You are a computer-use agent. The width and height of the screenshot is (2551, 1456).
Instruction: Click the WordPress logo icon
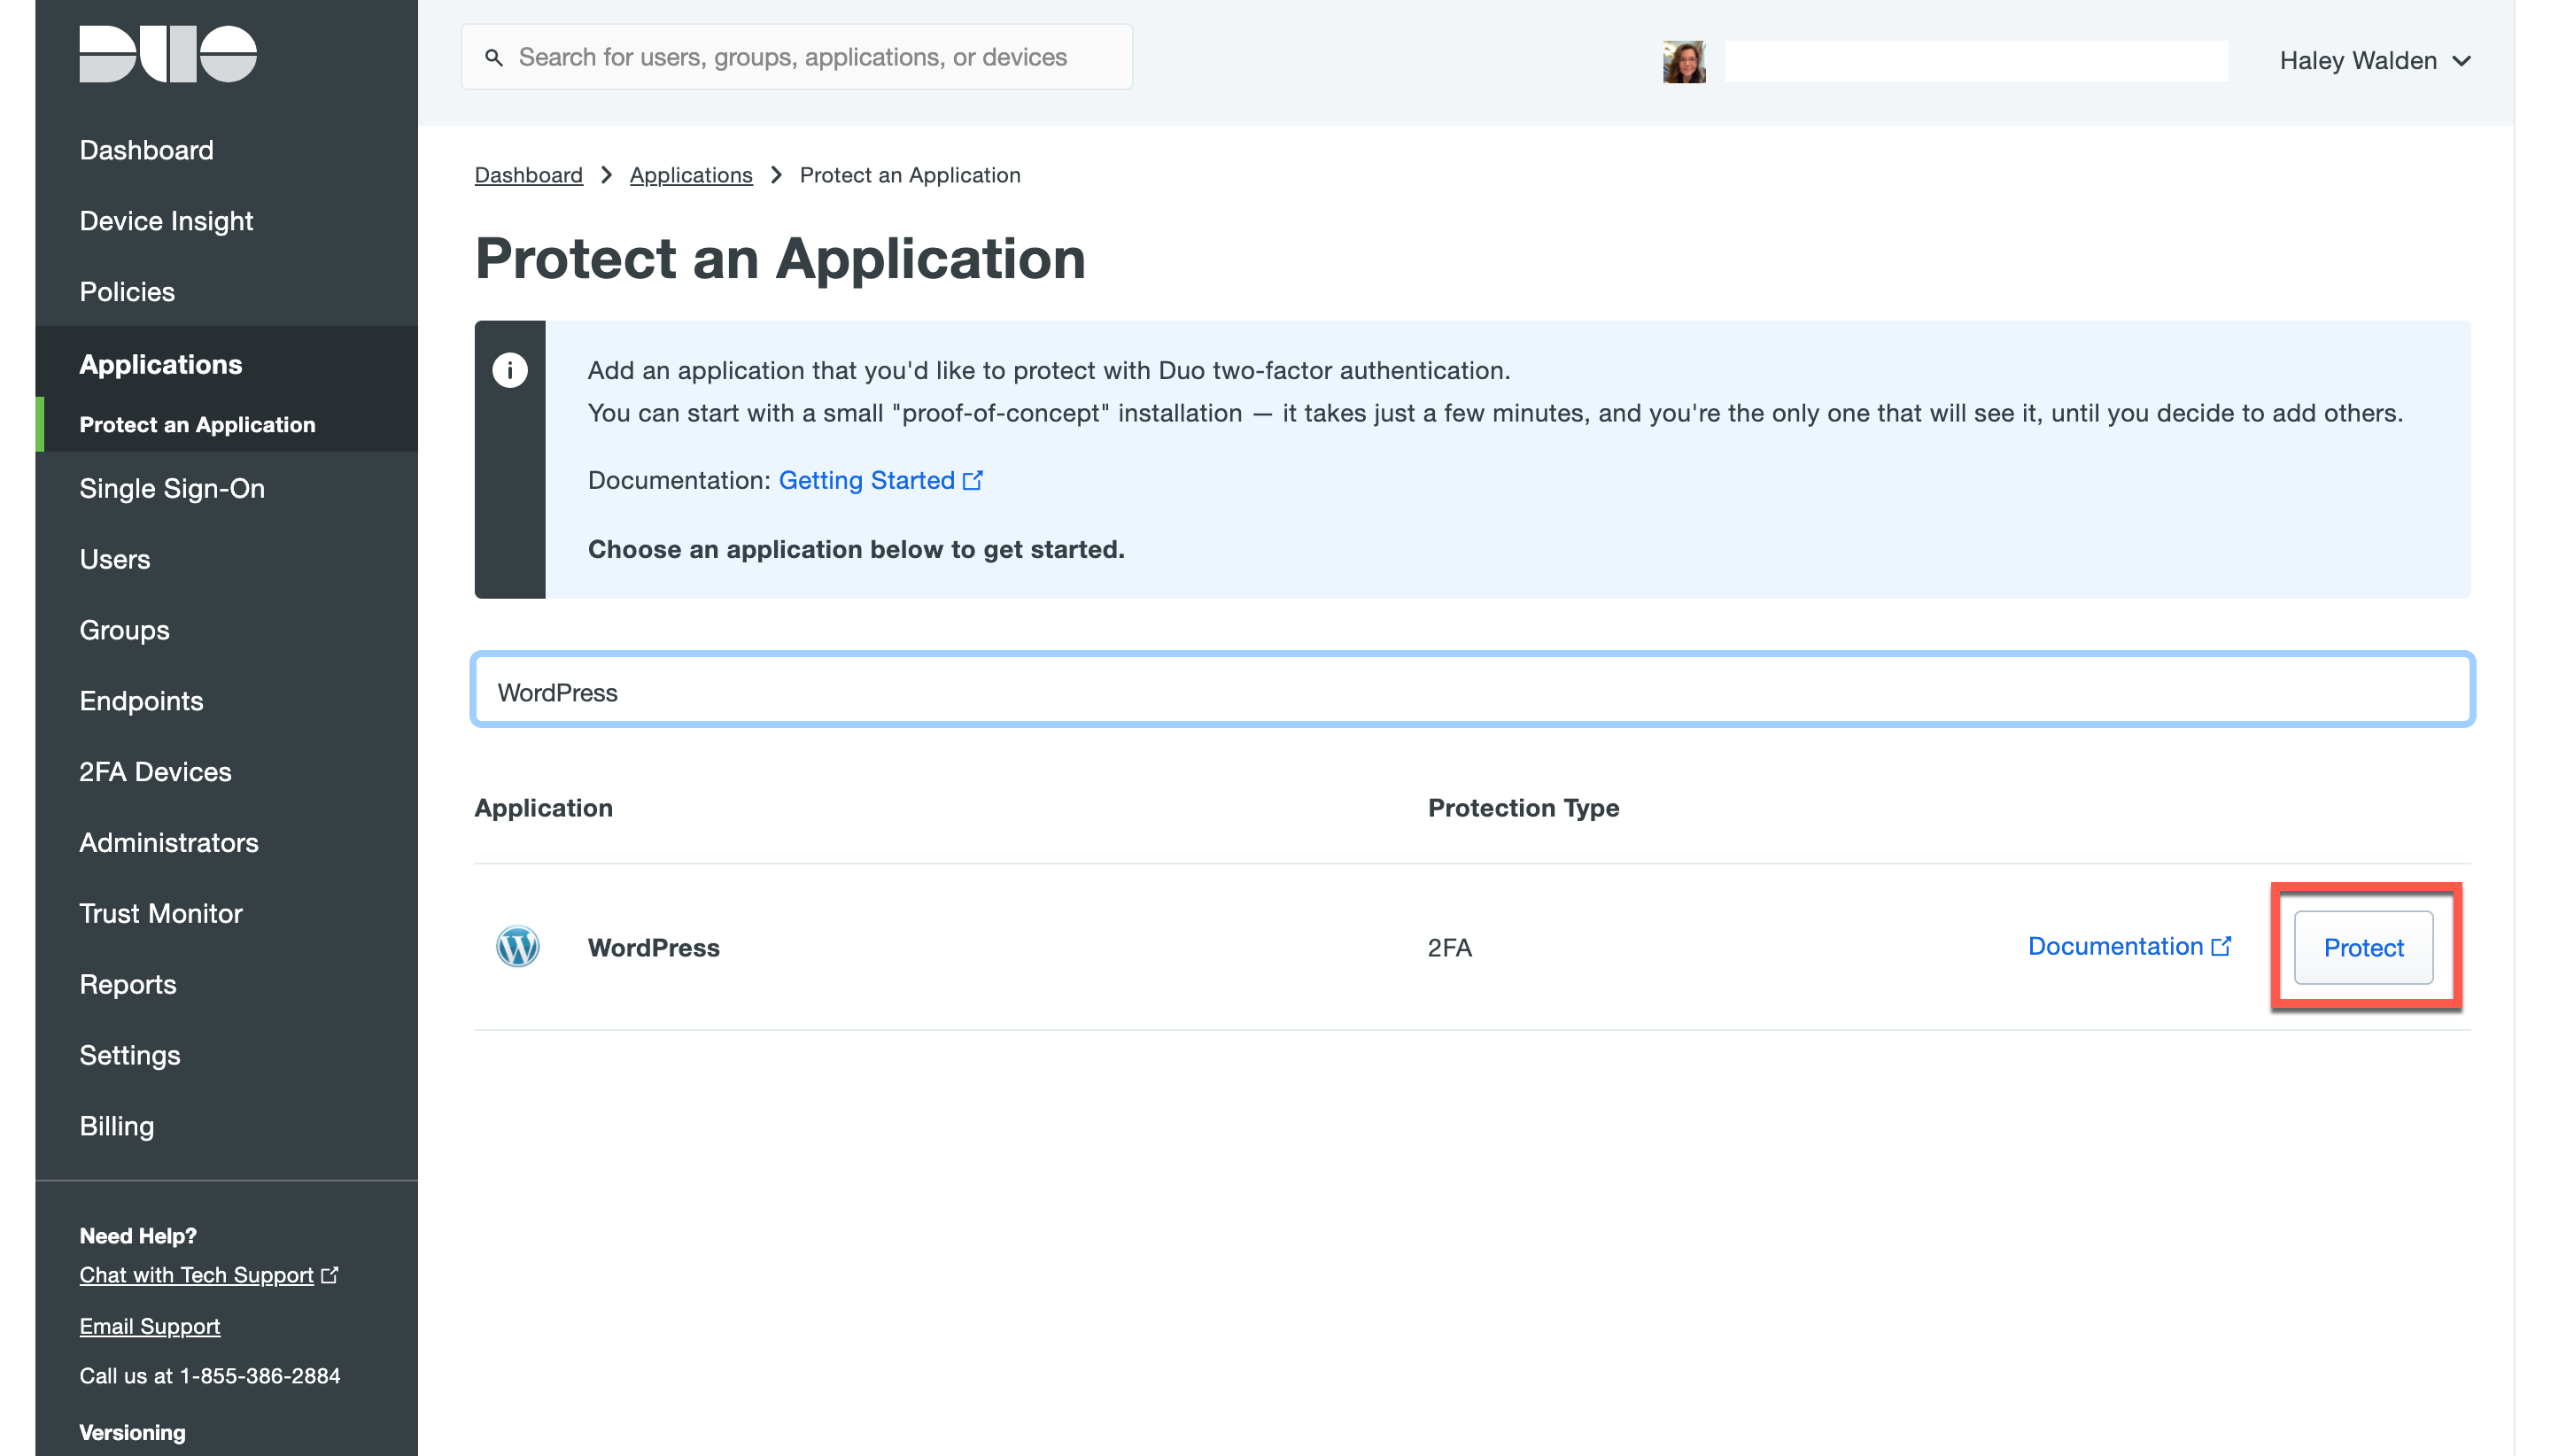[517, 946]
